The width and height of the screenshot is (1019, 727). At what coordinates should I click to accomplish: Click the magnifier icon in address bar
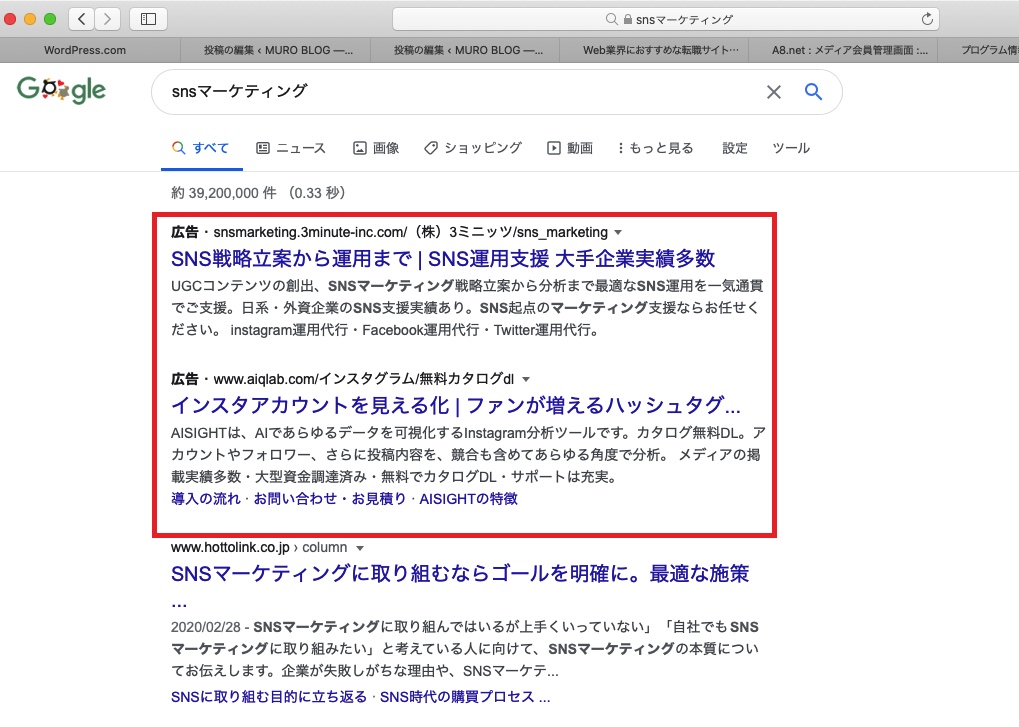pos(611,19)
